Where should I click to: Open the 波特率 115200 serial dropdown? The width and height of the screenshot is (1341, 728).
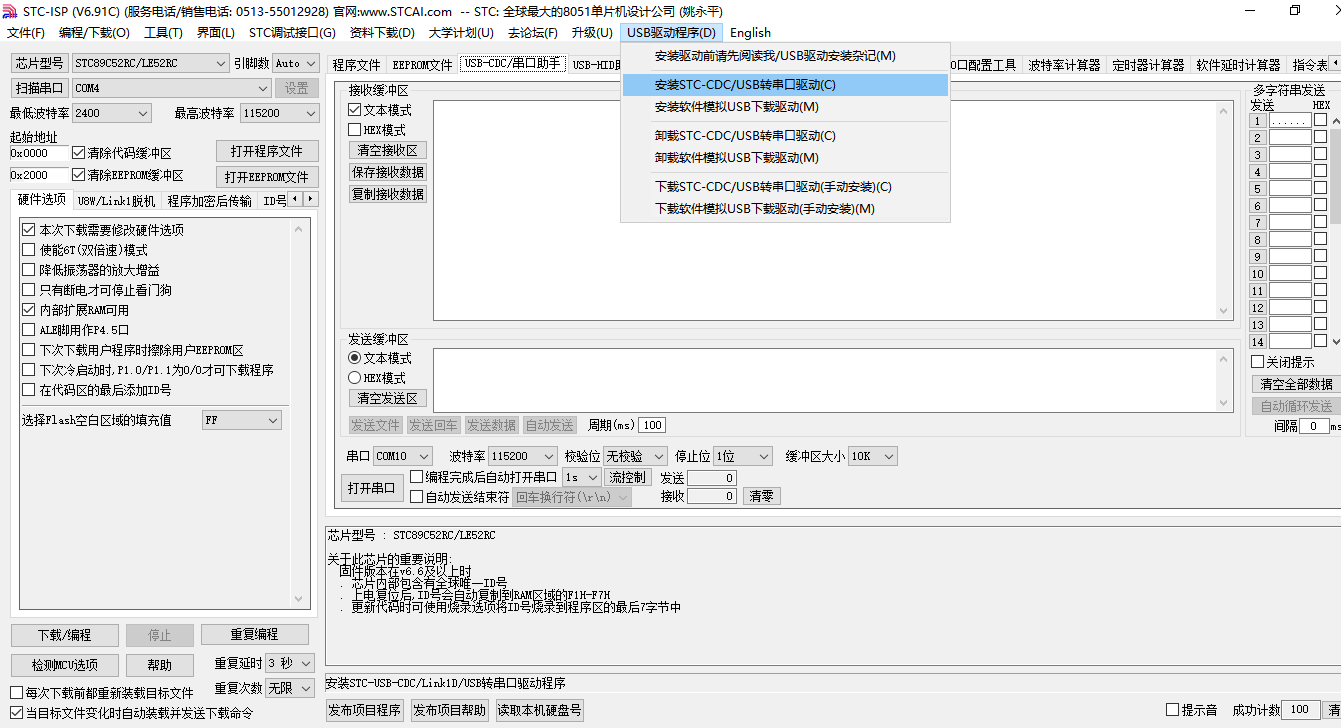(523, 456)
